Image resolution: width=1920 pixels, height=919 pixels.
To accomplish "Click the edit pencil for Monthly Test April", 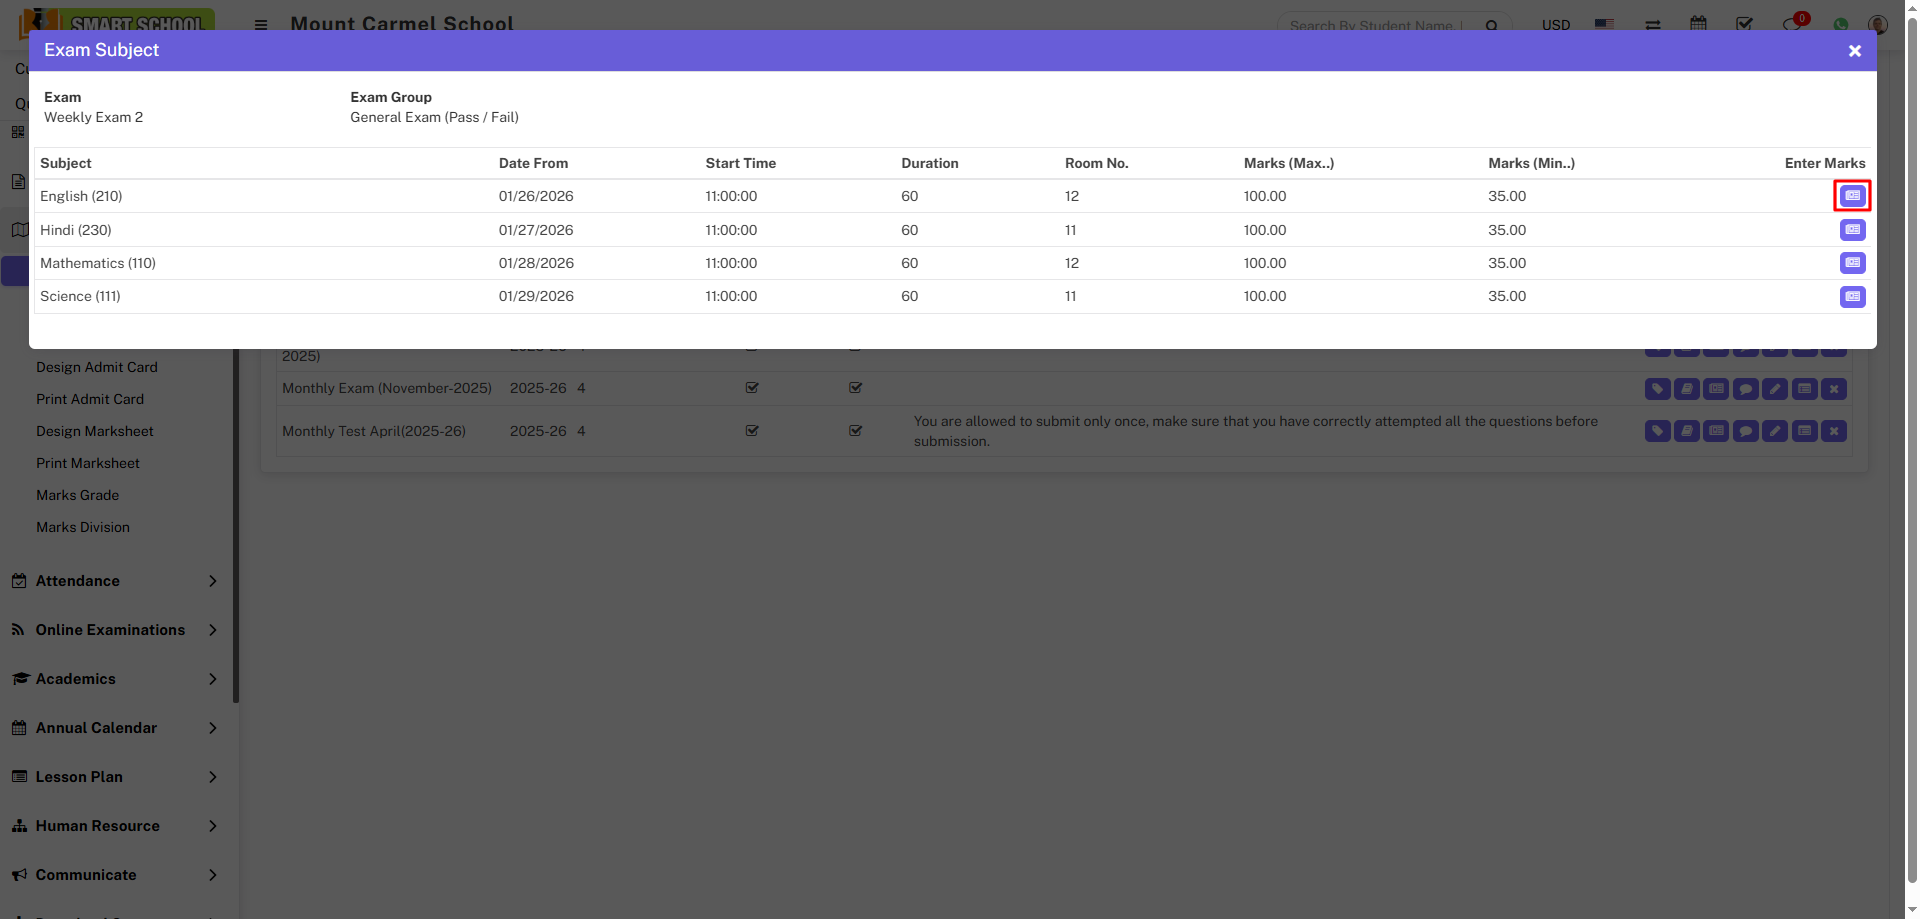I will coord(1774,431).
